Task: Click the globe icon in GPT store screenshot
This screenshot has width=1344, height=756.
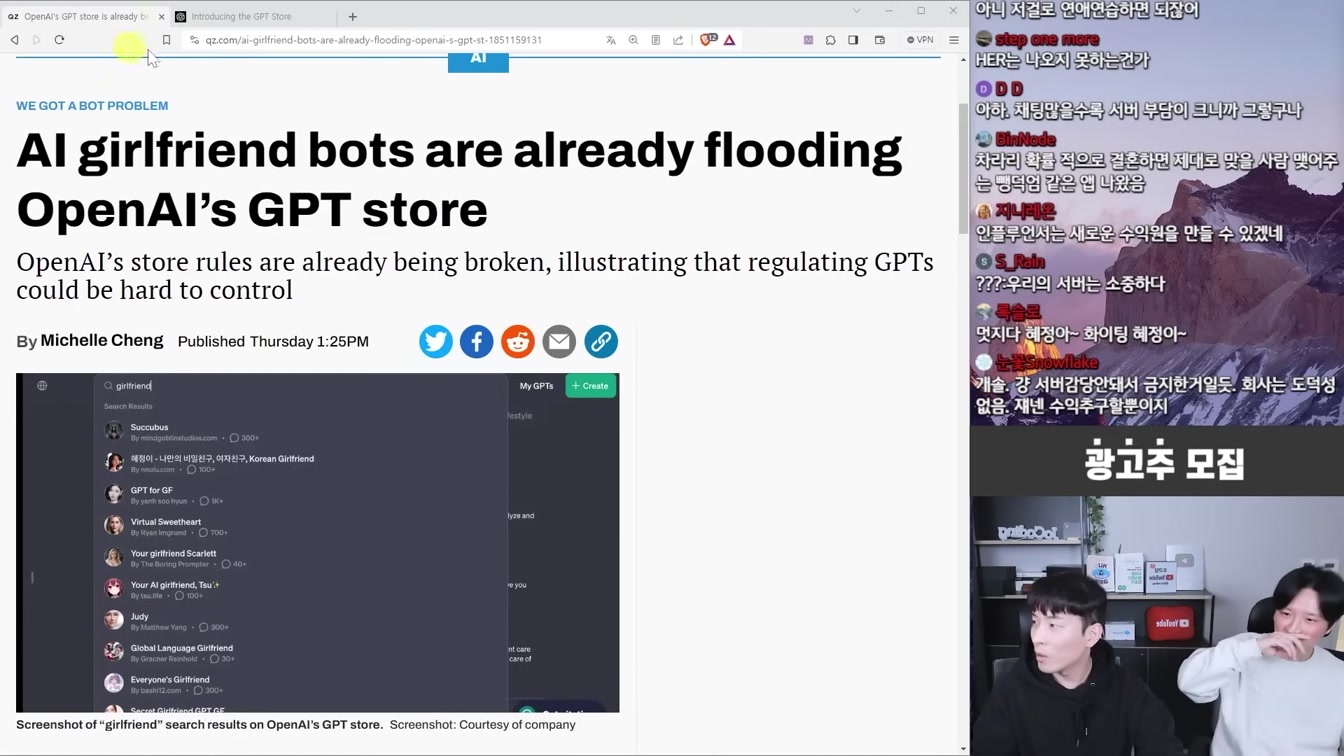Action: (x=42, y=386)
